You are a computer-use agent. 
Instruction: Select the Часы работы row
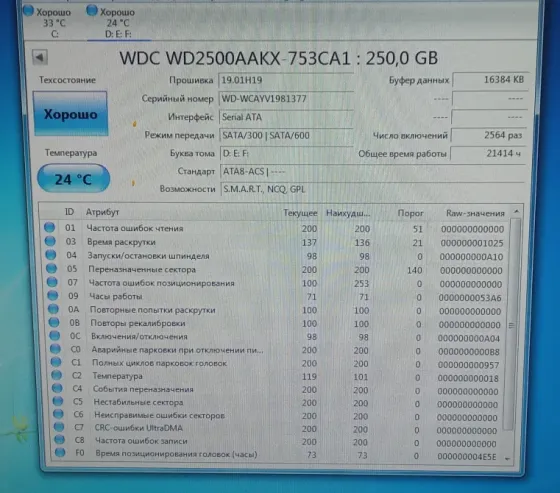275,297
